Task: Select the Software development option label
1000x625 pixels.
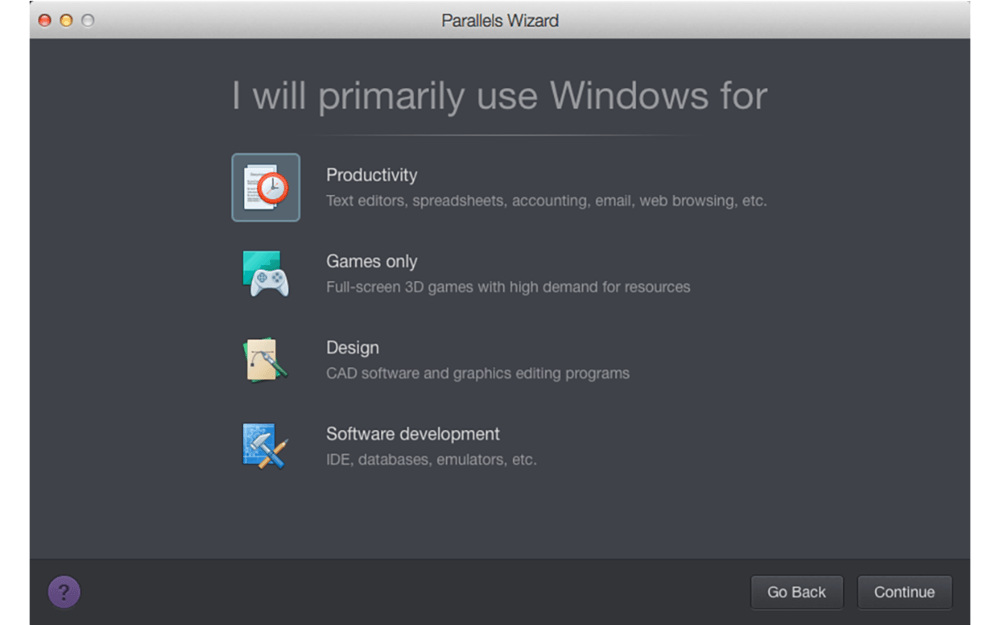Action: click(413, 434)
